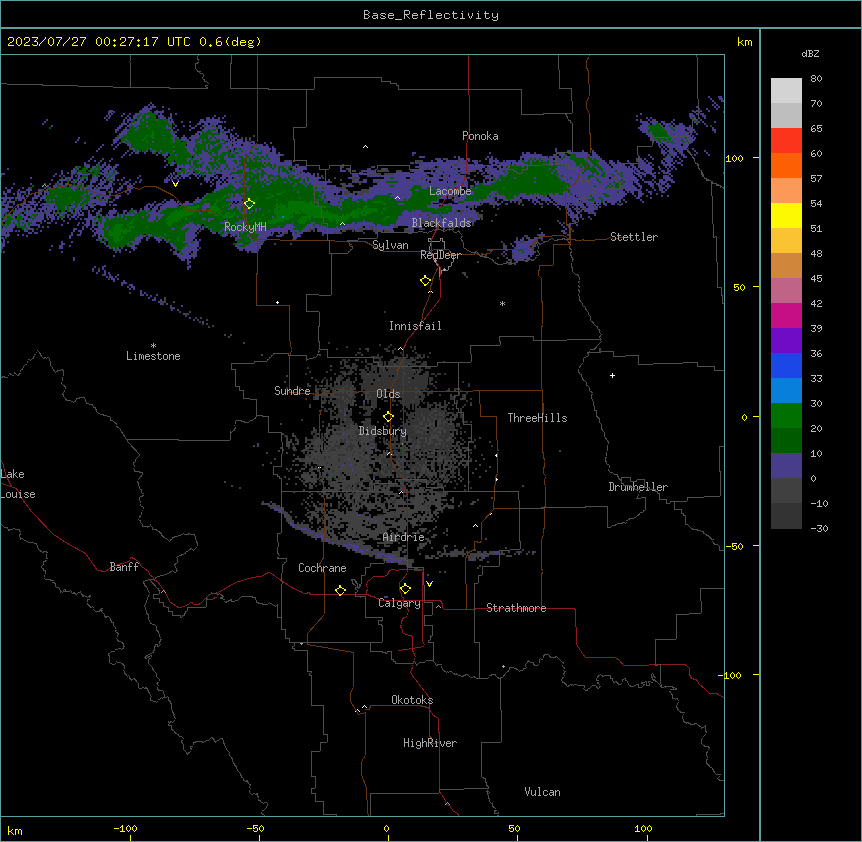Select the yellow 51–54 dBZ legend swatch
The image size is (862, 842).
tap(786, 215)
